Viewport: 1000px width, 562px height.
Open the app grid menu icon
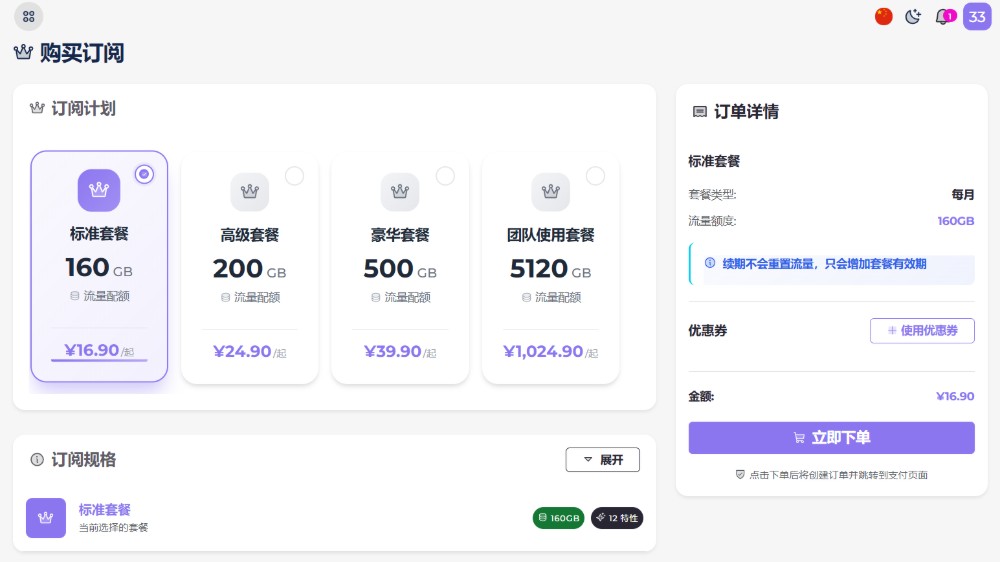click(29, 17)
